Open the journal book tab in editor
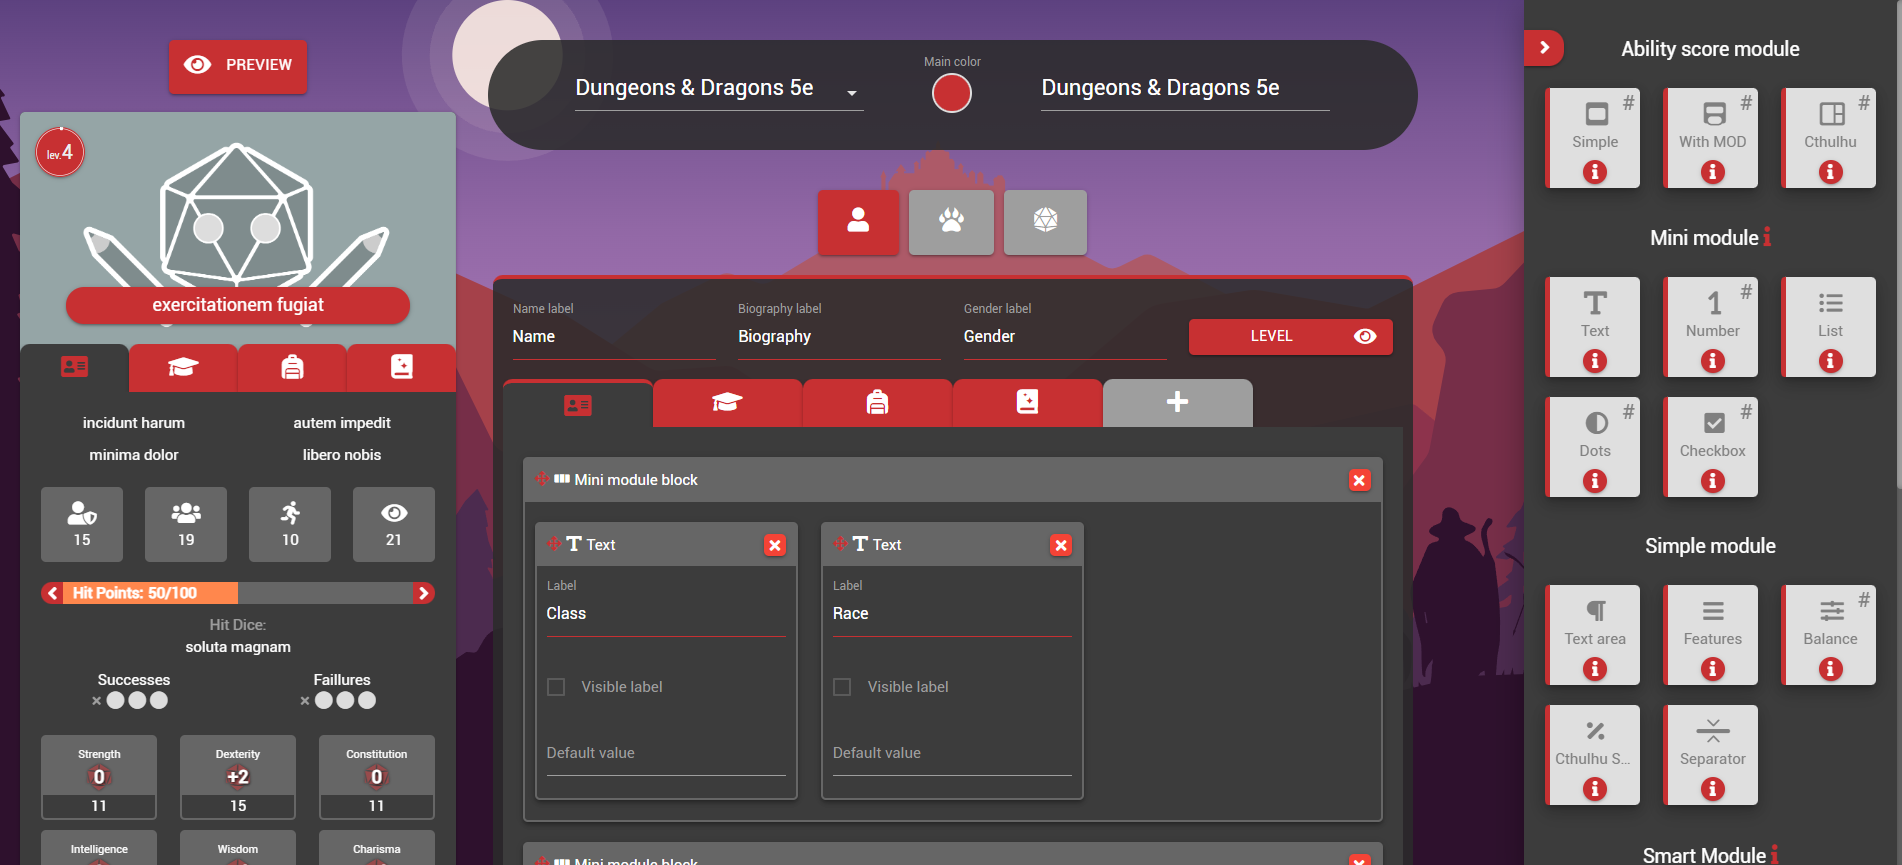Viewport: 1902px width, 865px height. tap(1027, 403)
